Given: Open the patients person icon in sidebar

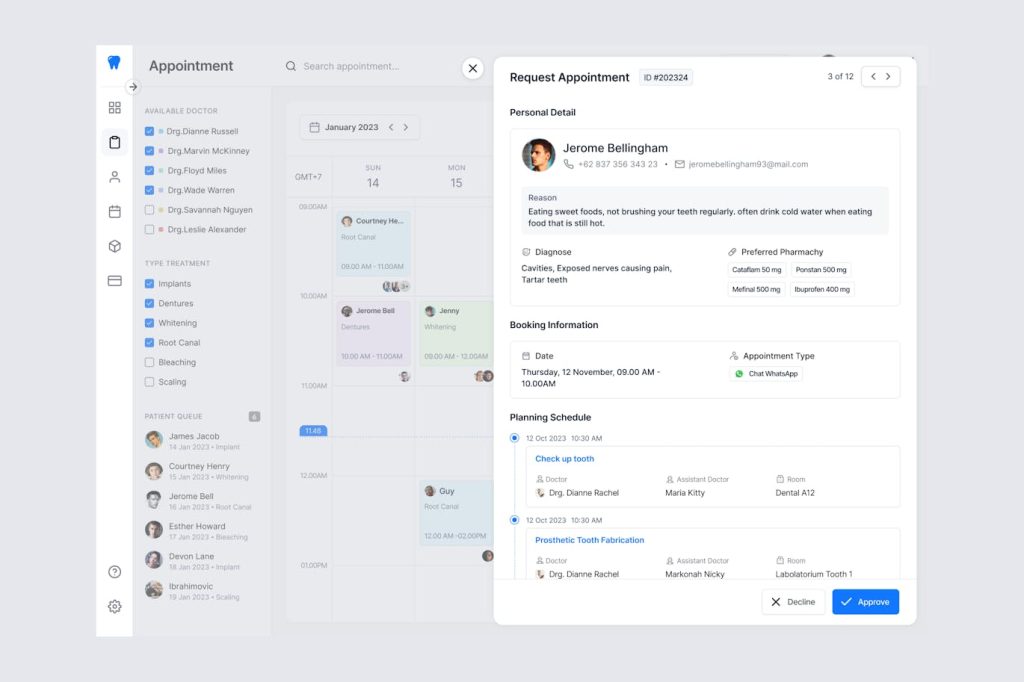Looking at the screenshot, I should coord(114,177).
